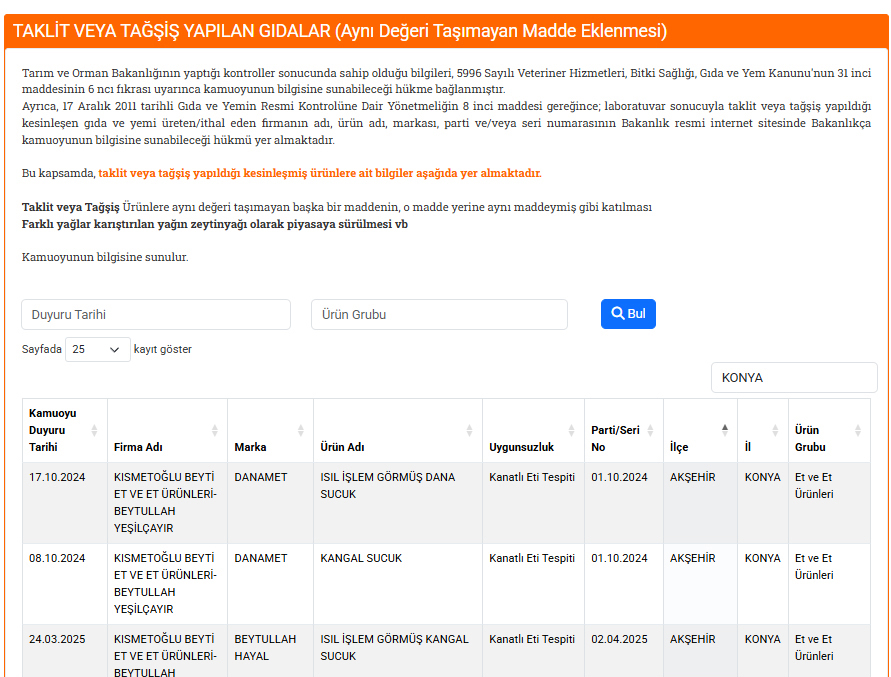
Task: Click the text 'Kamuoyunun bilgisine sunulur.'
Action: point(105,257)
